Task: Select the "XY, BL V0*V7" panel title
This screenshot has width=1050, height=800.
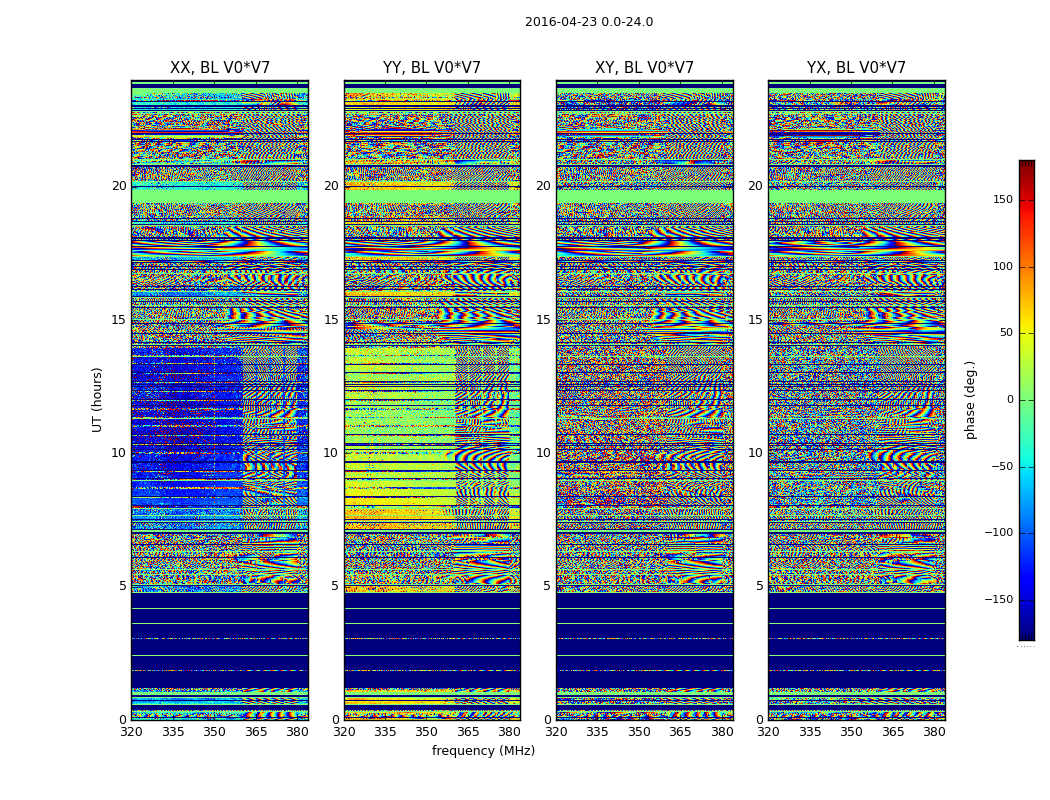Action: coord(644,68)
